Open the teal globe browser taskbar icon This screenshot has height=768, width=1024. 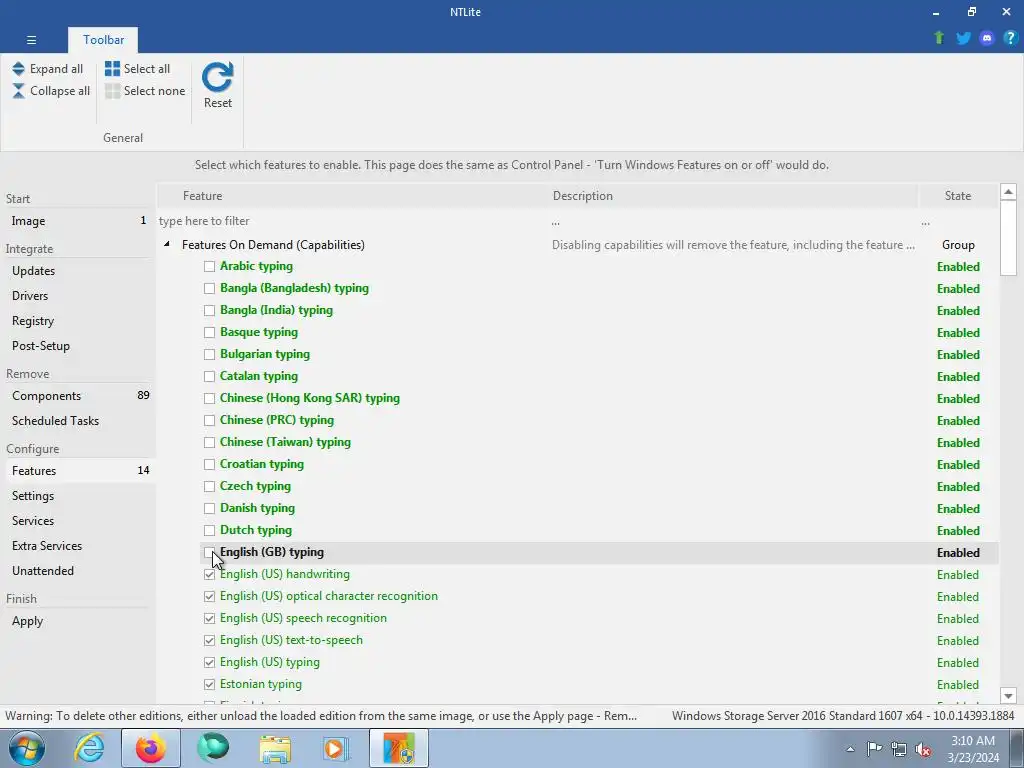(x=213, y=748)
